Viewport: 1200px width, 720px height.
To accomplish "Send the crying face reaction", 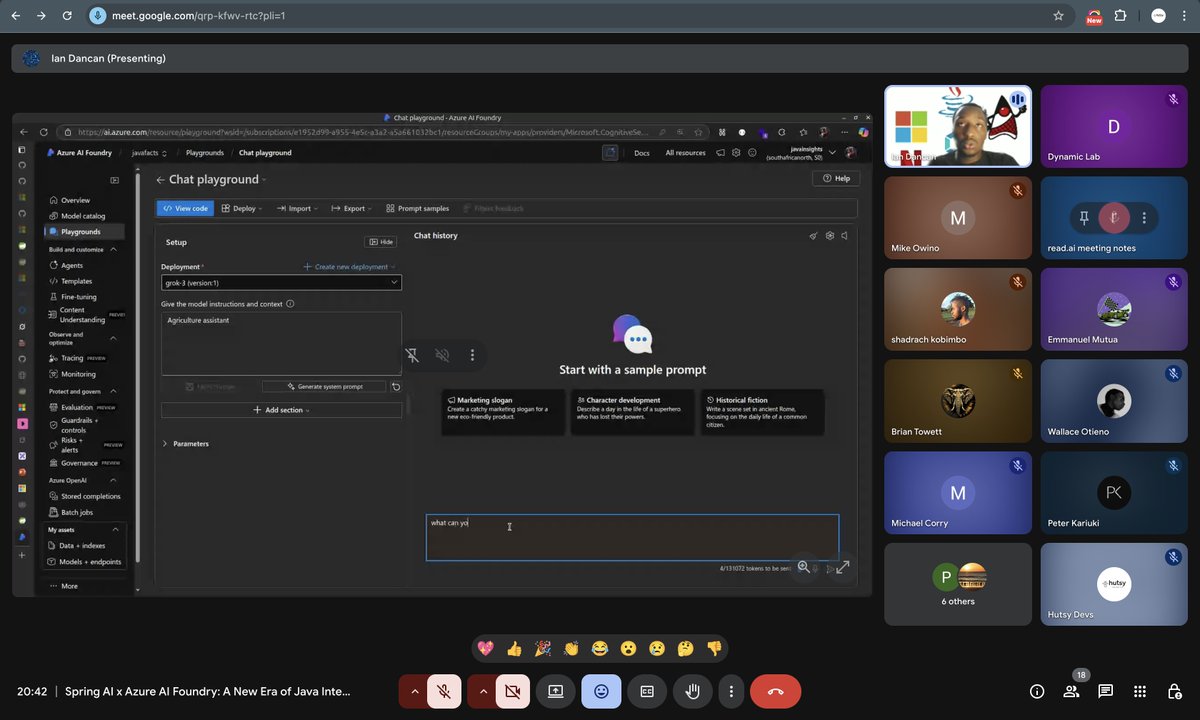I will point(657,648).
